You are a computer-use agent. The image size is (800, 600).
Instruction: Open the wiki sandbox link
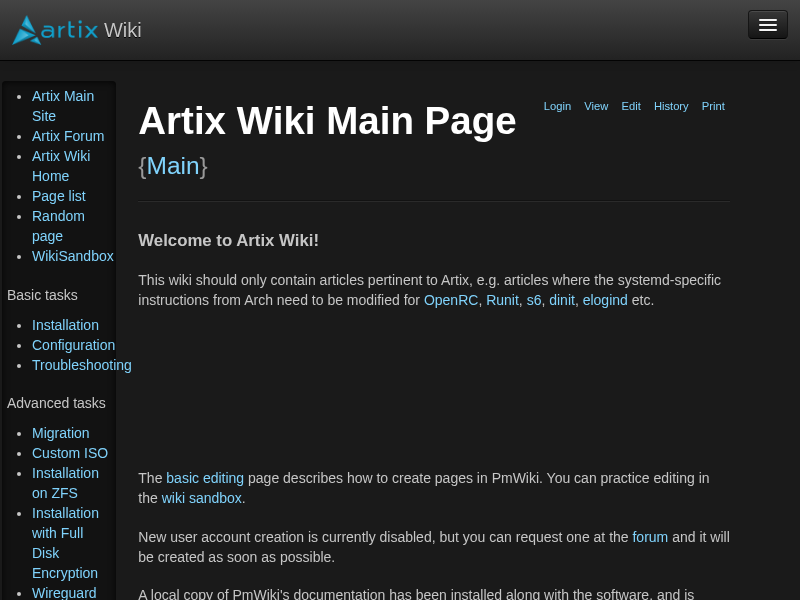click(202, 498)
